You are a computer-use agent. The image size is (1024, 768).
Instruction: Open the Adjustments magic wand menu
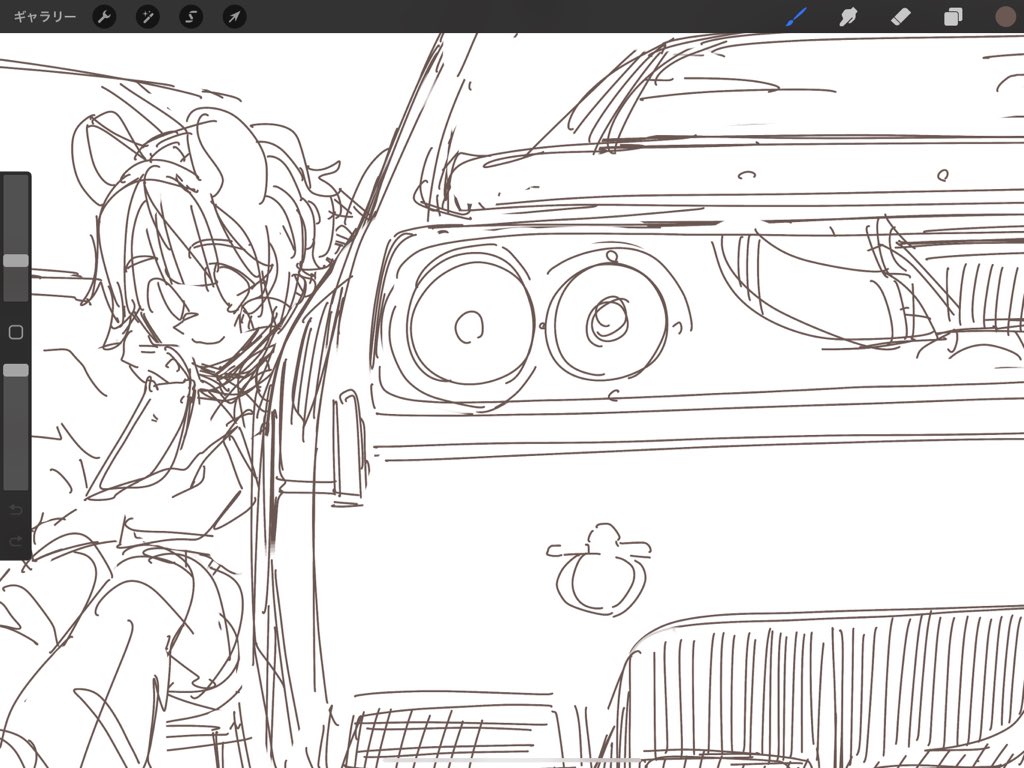click(148, 16)
